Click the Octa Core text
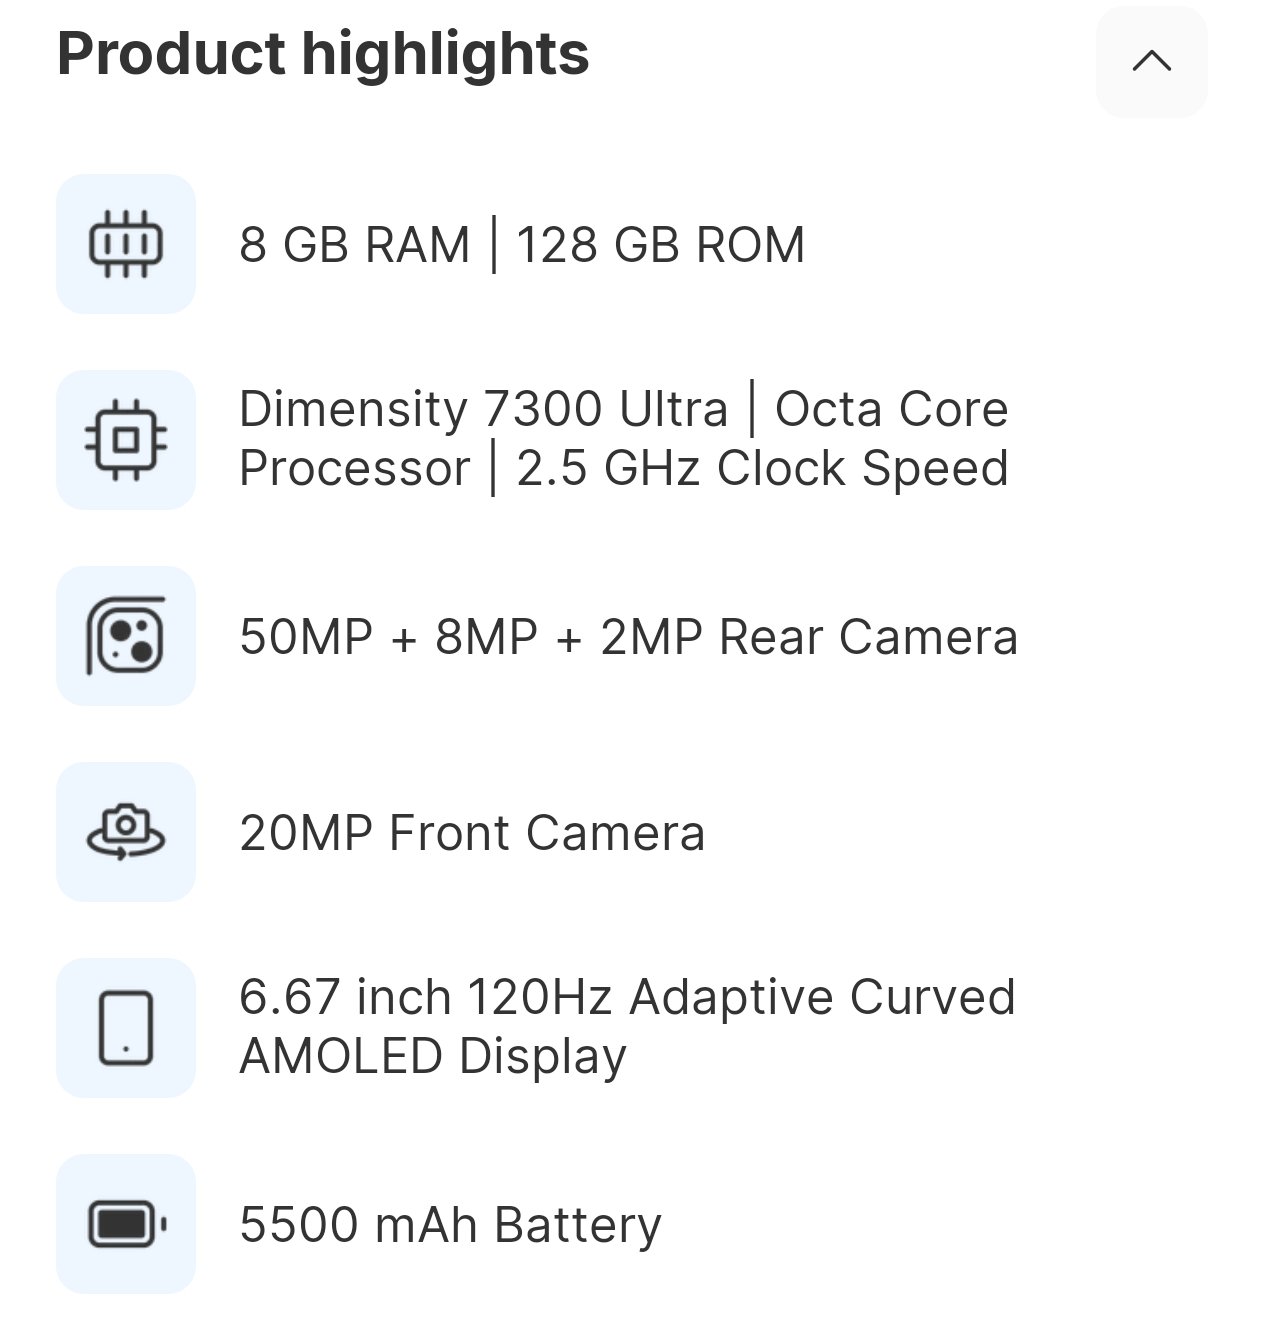The image size is (1264, 1343). coord(891,409)
